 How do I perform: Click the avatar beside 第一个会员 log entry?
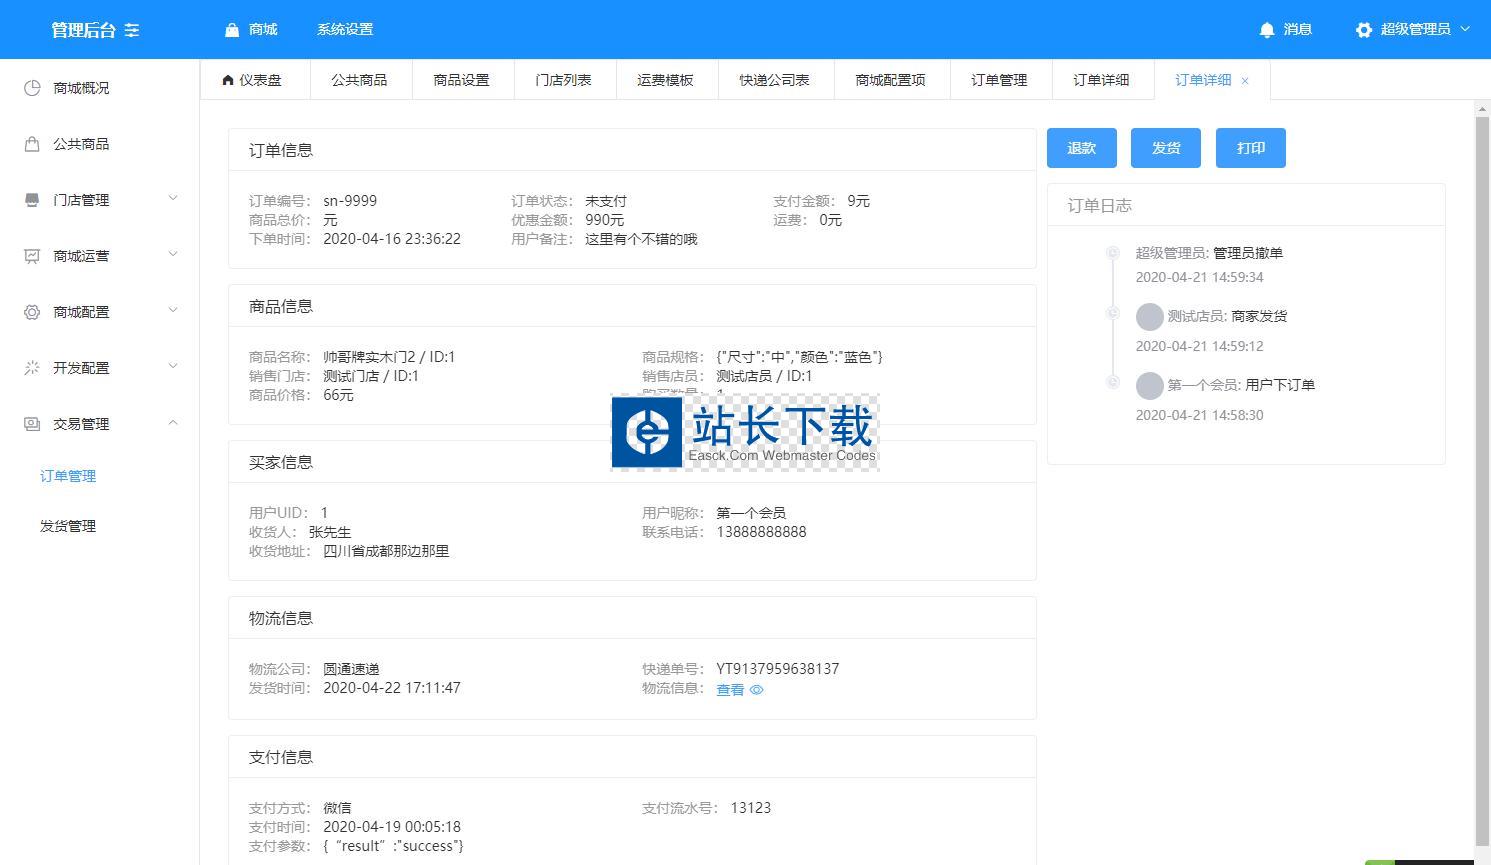pyautogui.click(x=1150, y=386)
